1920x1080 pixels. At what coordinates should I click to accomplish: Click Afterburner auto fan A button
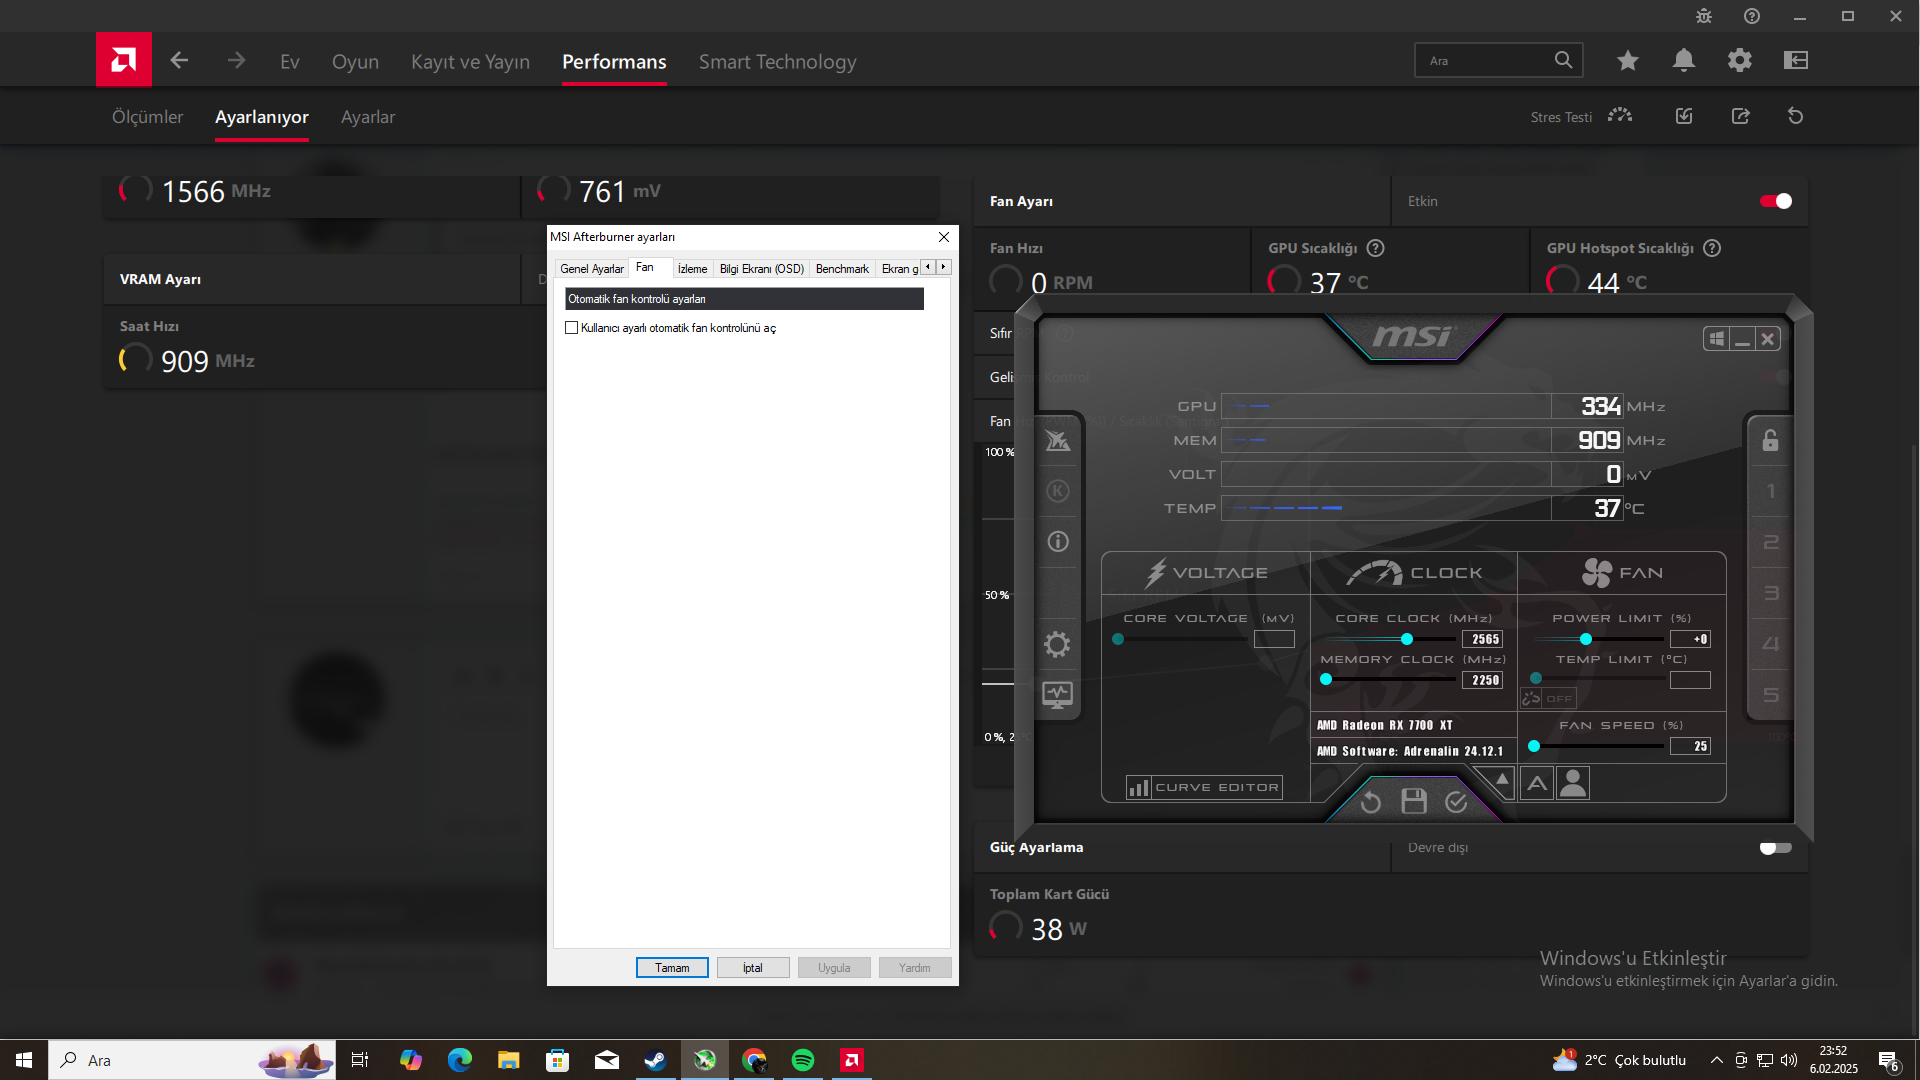pos(1537,783)
